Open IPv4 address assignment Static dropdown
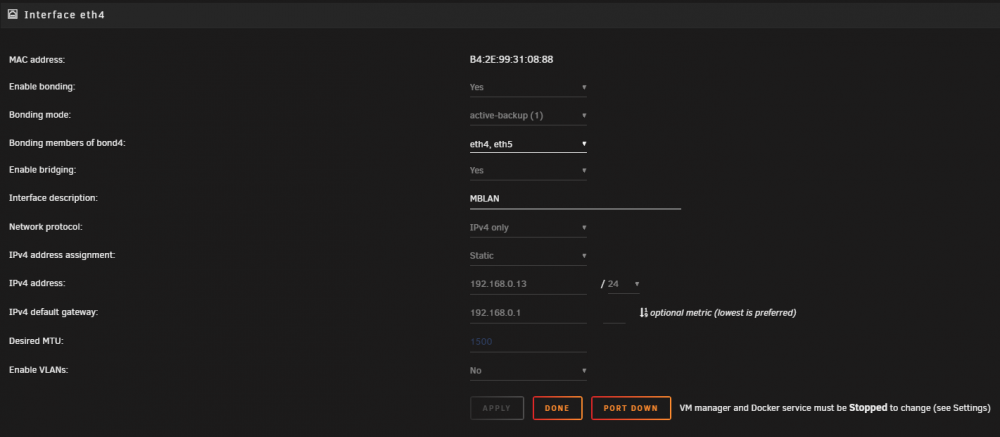This screenshot has width=1000, height=437. (528, 256)
